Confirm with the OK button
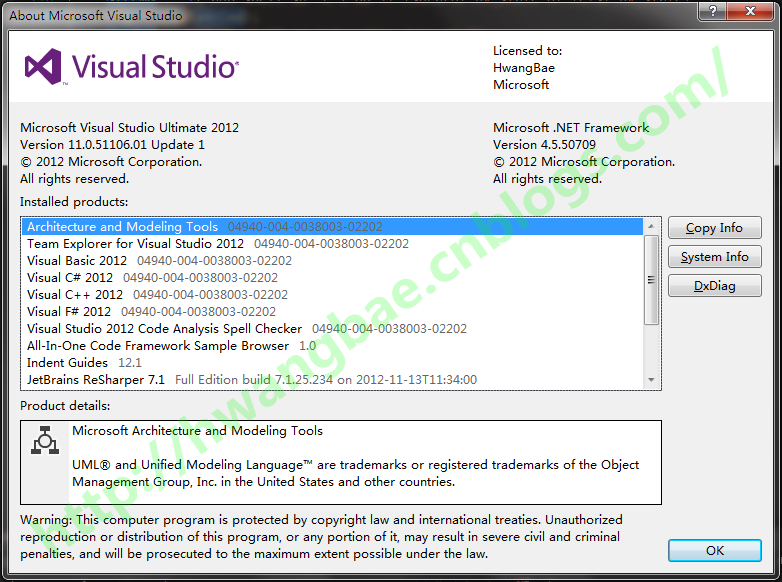The height and width of the screenshot is (582, 782). coord(714,550)
